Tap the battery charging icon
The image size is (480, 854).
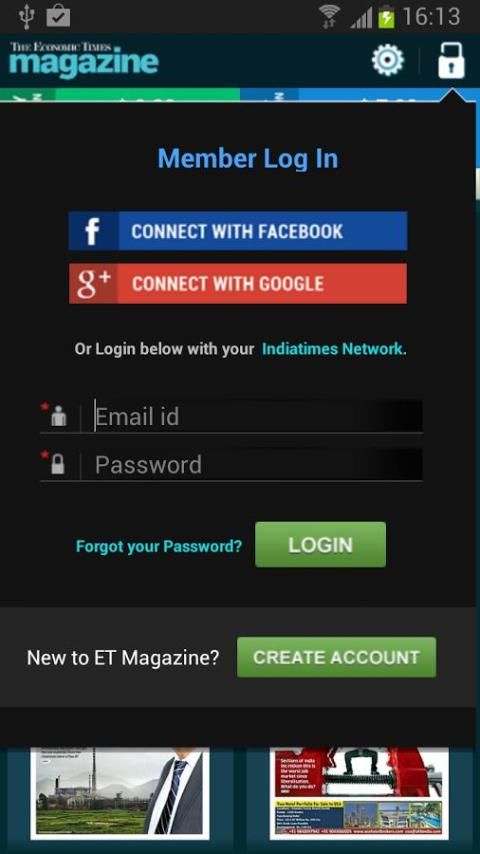[x=386, y=17]
